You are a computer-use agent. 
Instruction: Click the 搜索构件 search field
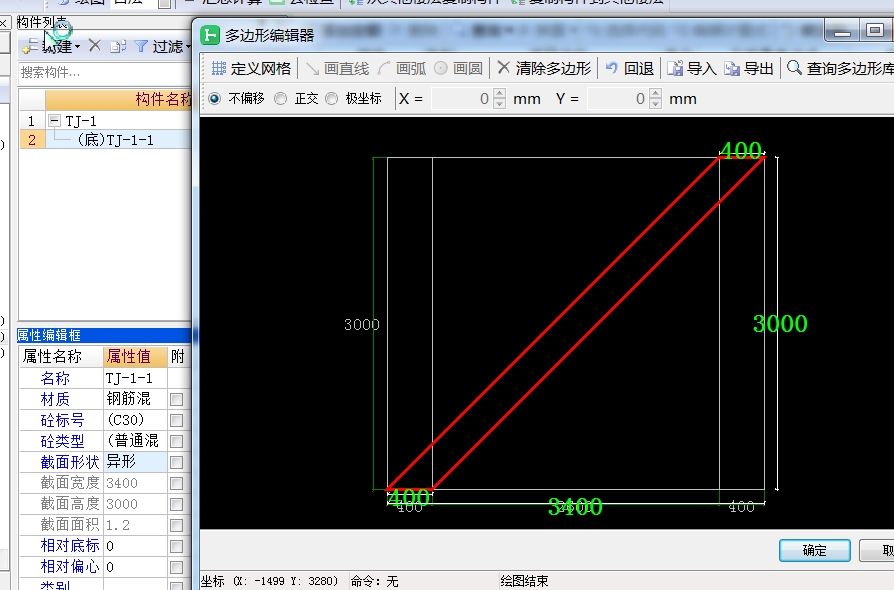[104, 72]
